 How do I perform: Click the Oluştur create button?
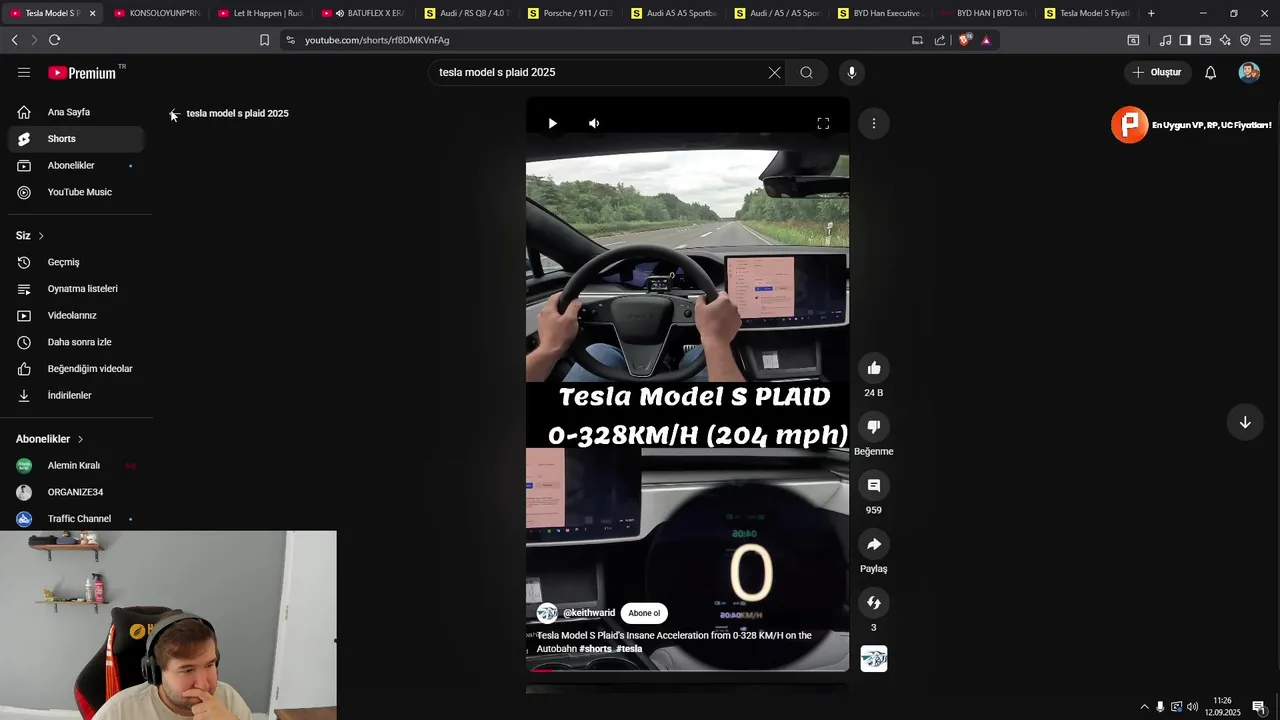[x=1157, y=72]
